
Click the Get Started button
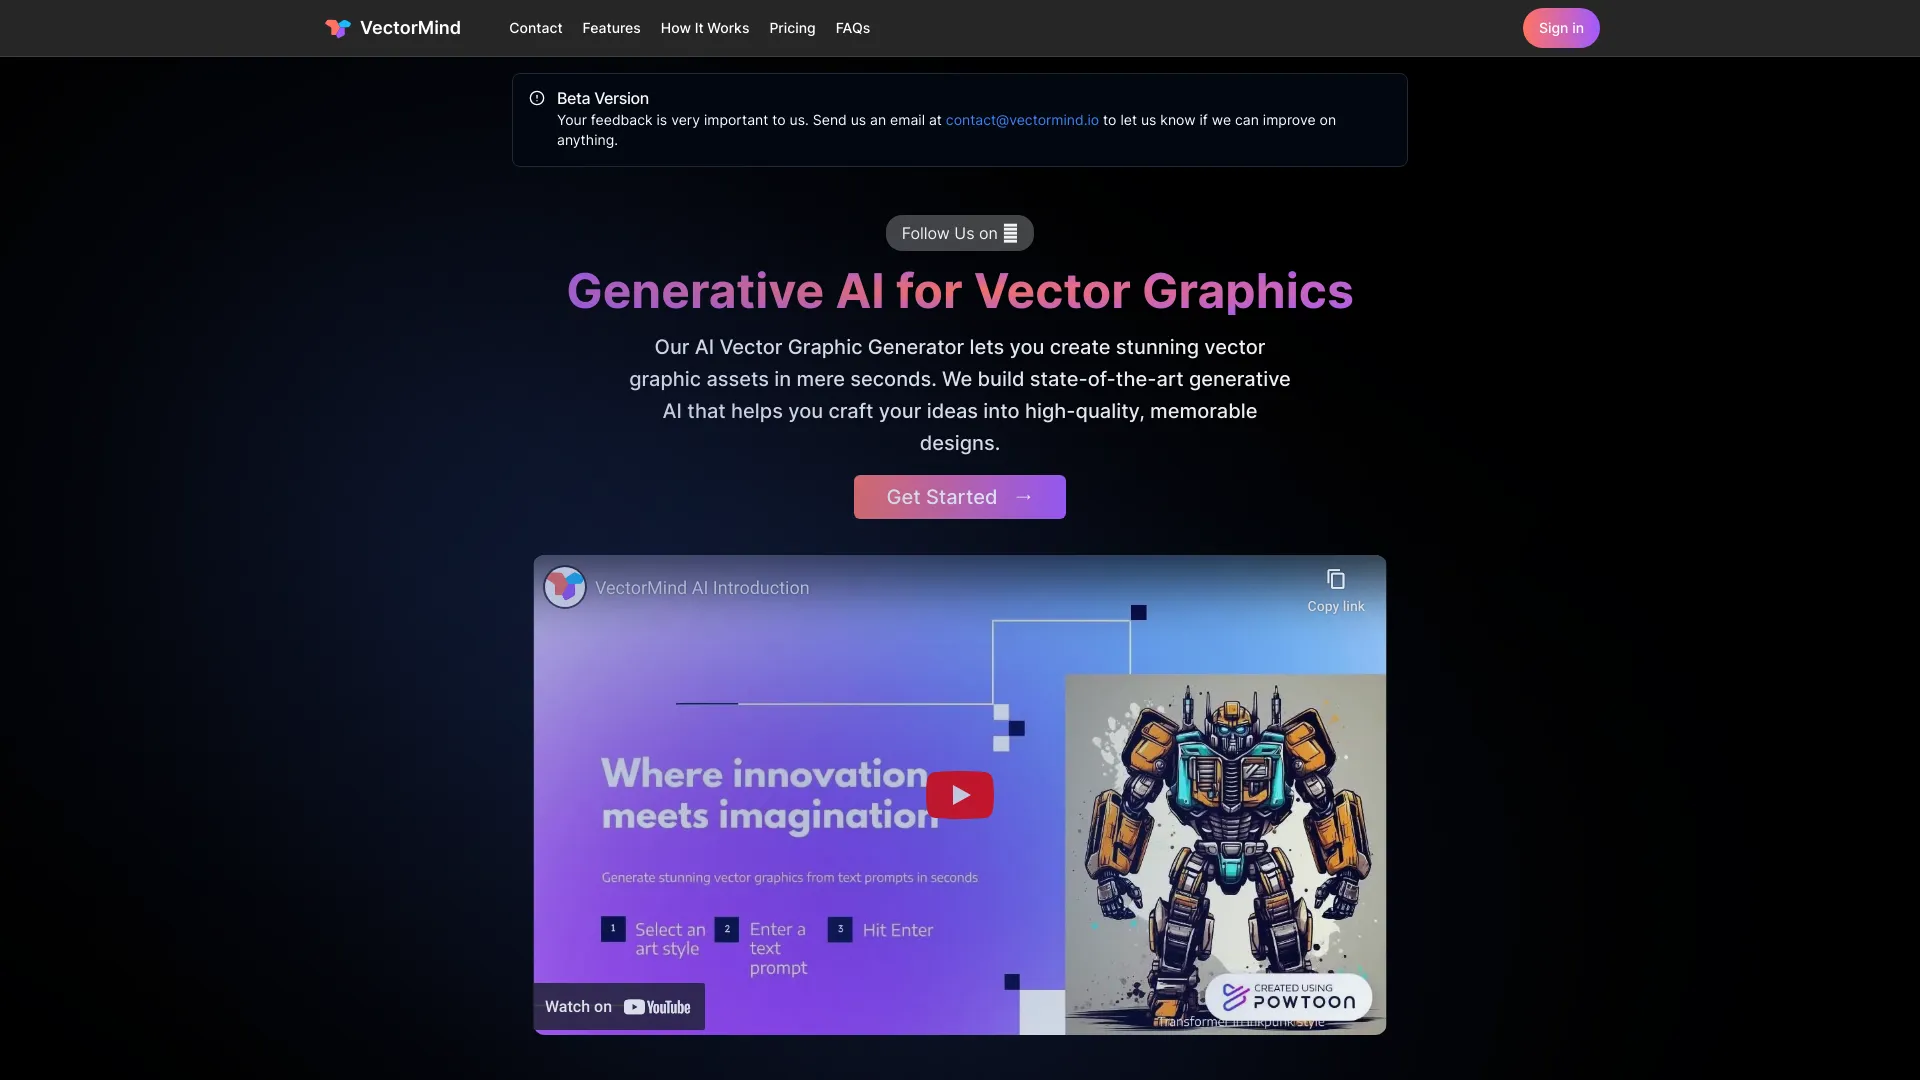(959, 497)
